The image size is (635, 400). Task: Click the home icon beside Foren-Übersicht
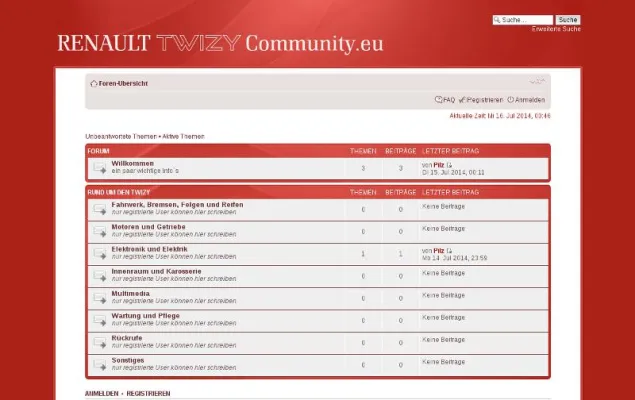pyautogui.click(x=94, y=83)
